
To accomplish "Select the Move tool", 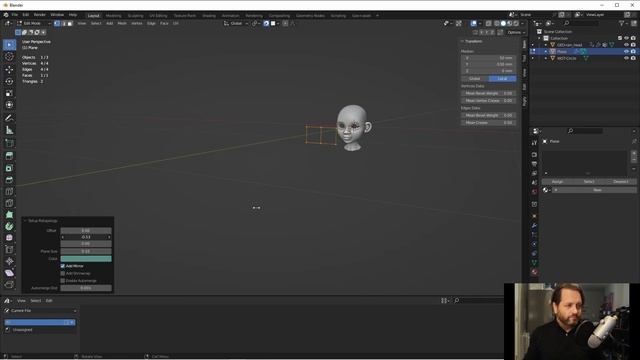I will [x=9, y=69].
